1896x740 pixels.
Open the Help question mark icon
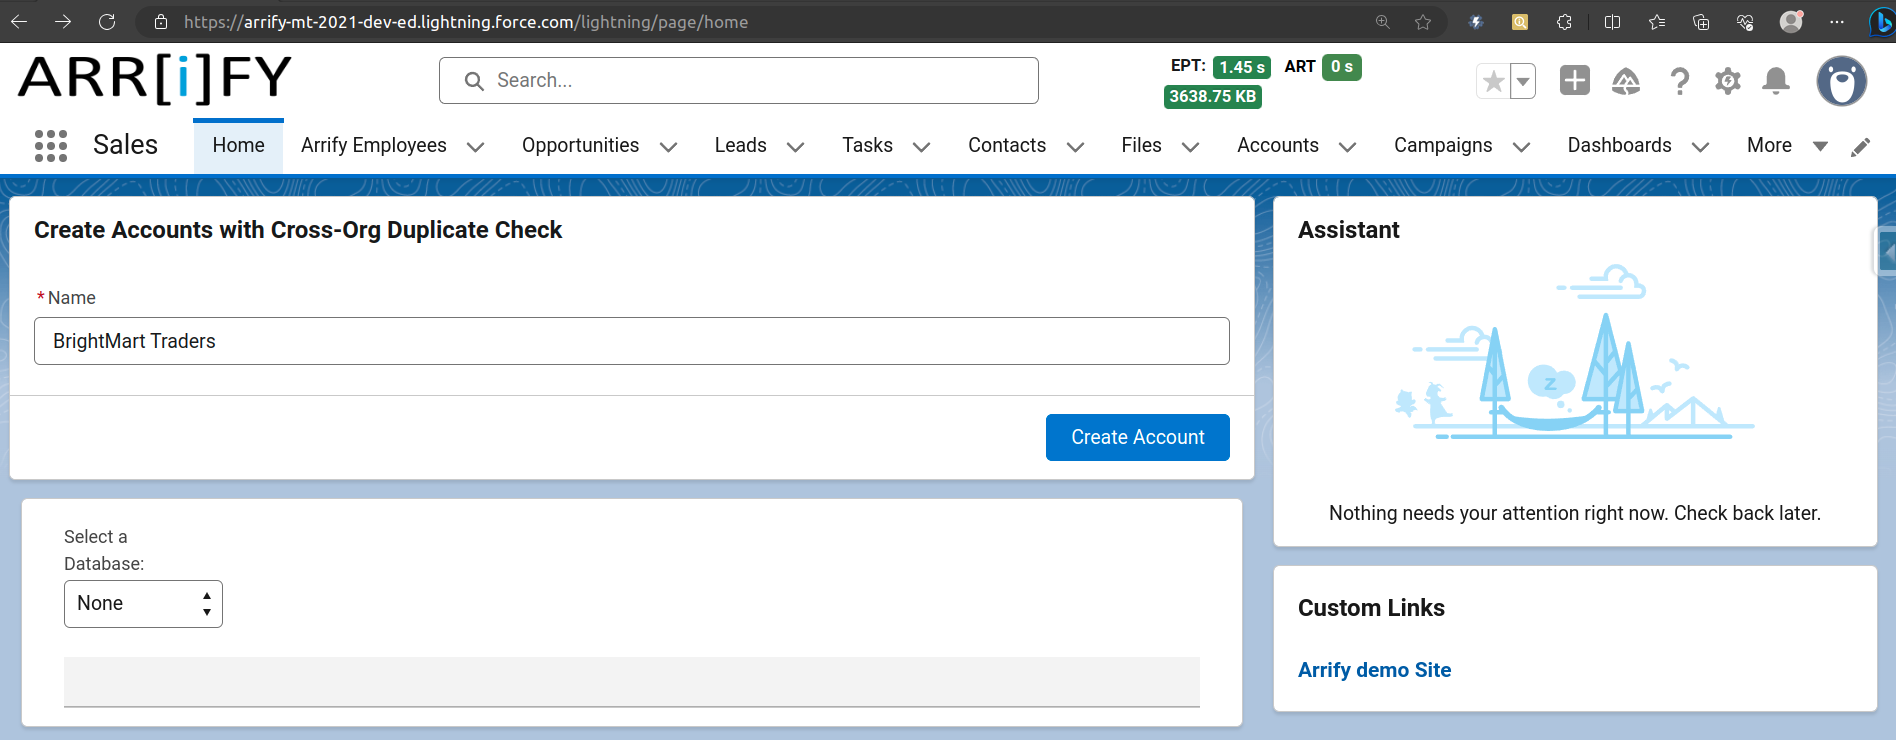click(x=1679, y=81)
